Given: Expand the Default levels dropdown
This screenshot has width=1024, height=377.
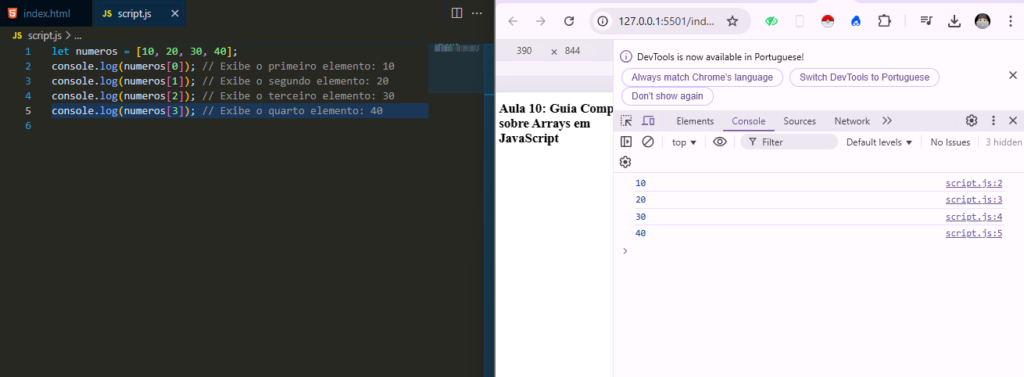Looking at the screenshot, I should (x=879, y=142).
